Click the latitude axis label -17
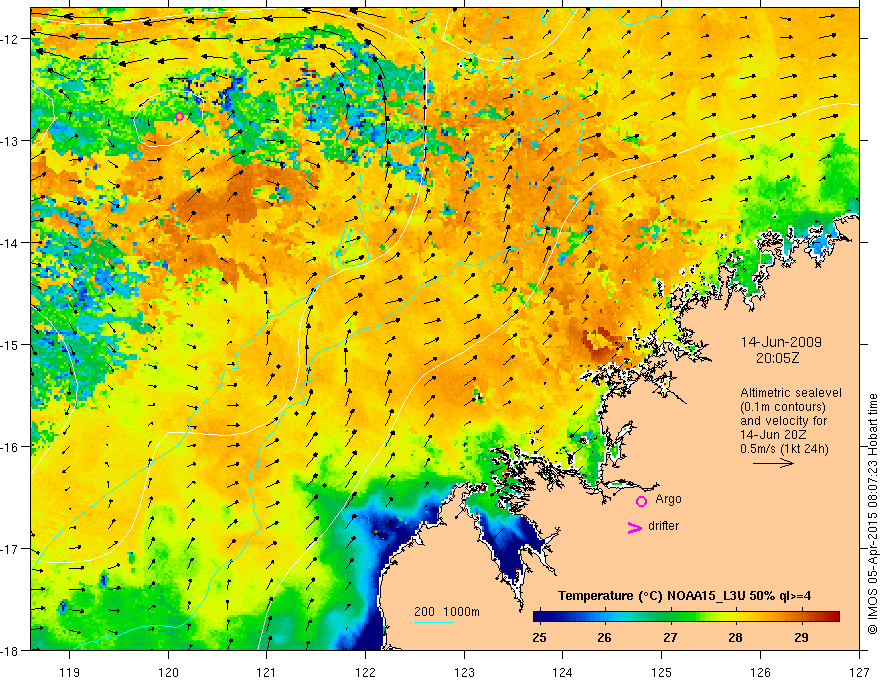880x680 pixels. [11, 549]
